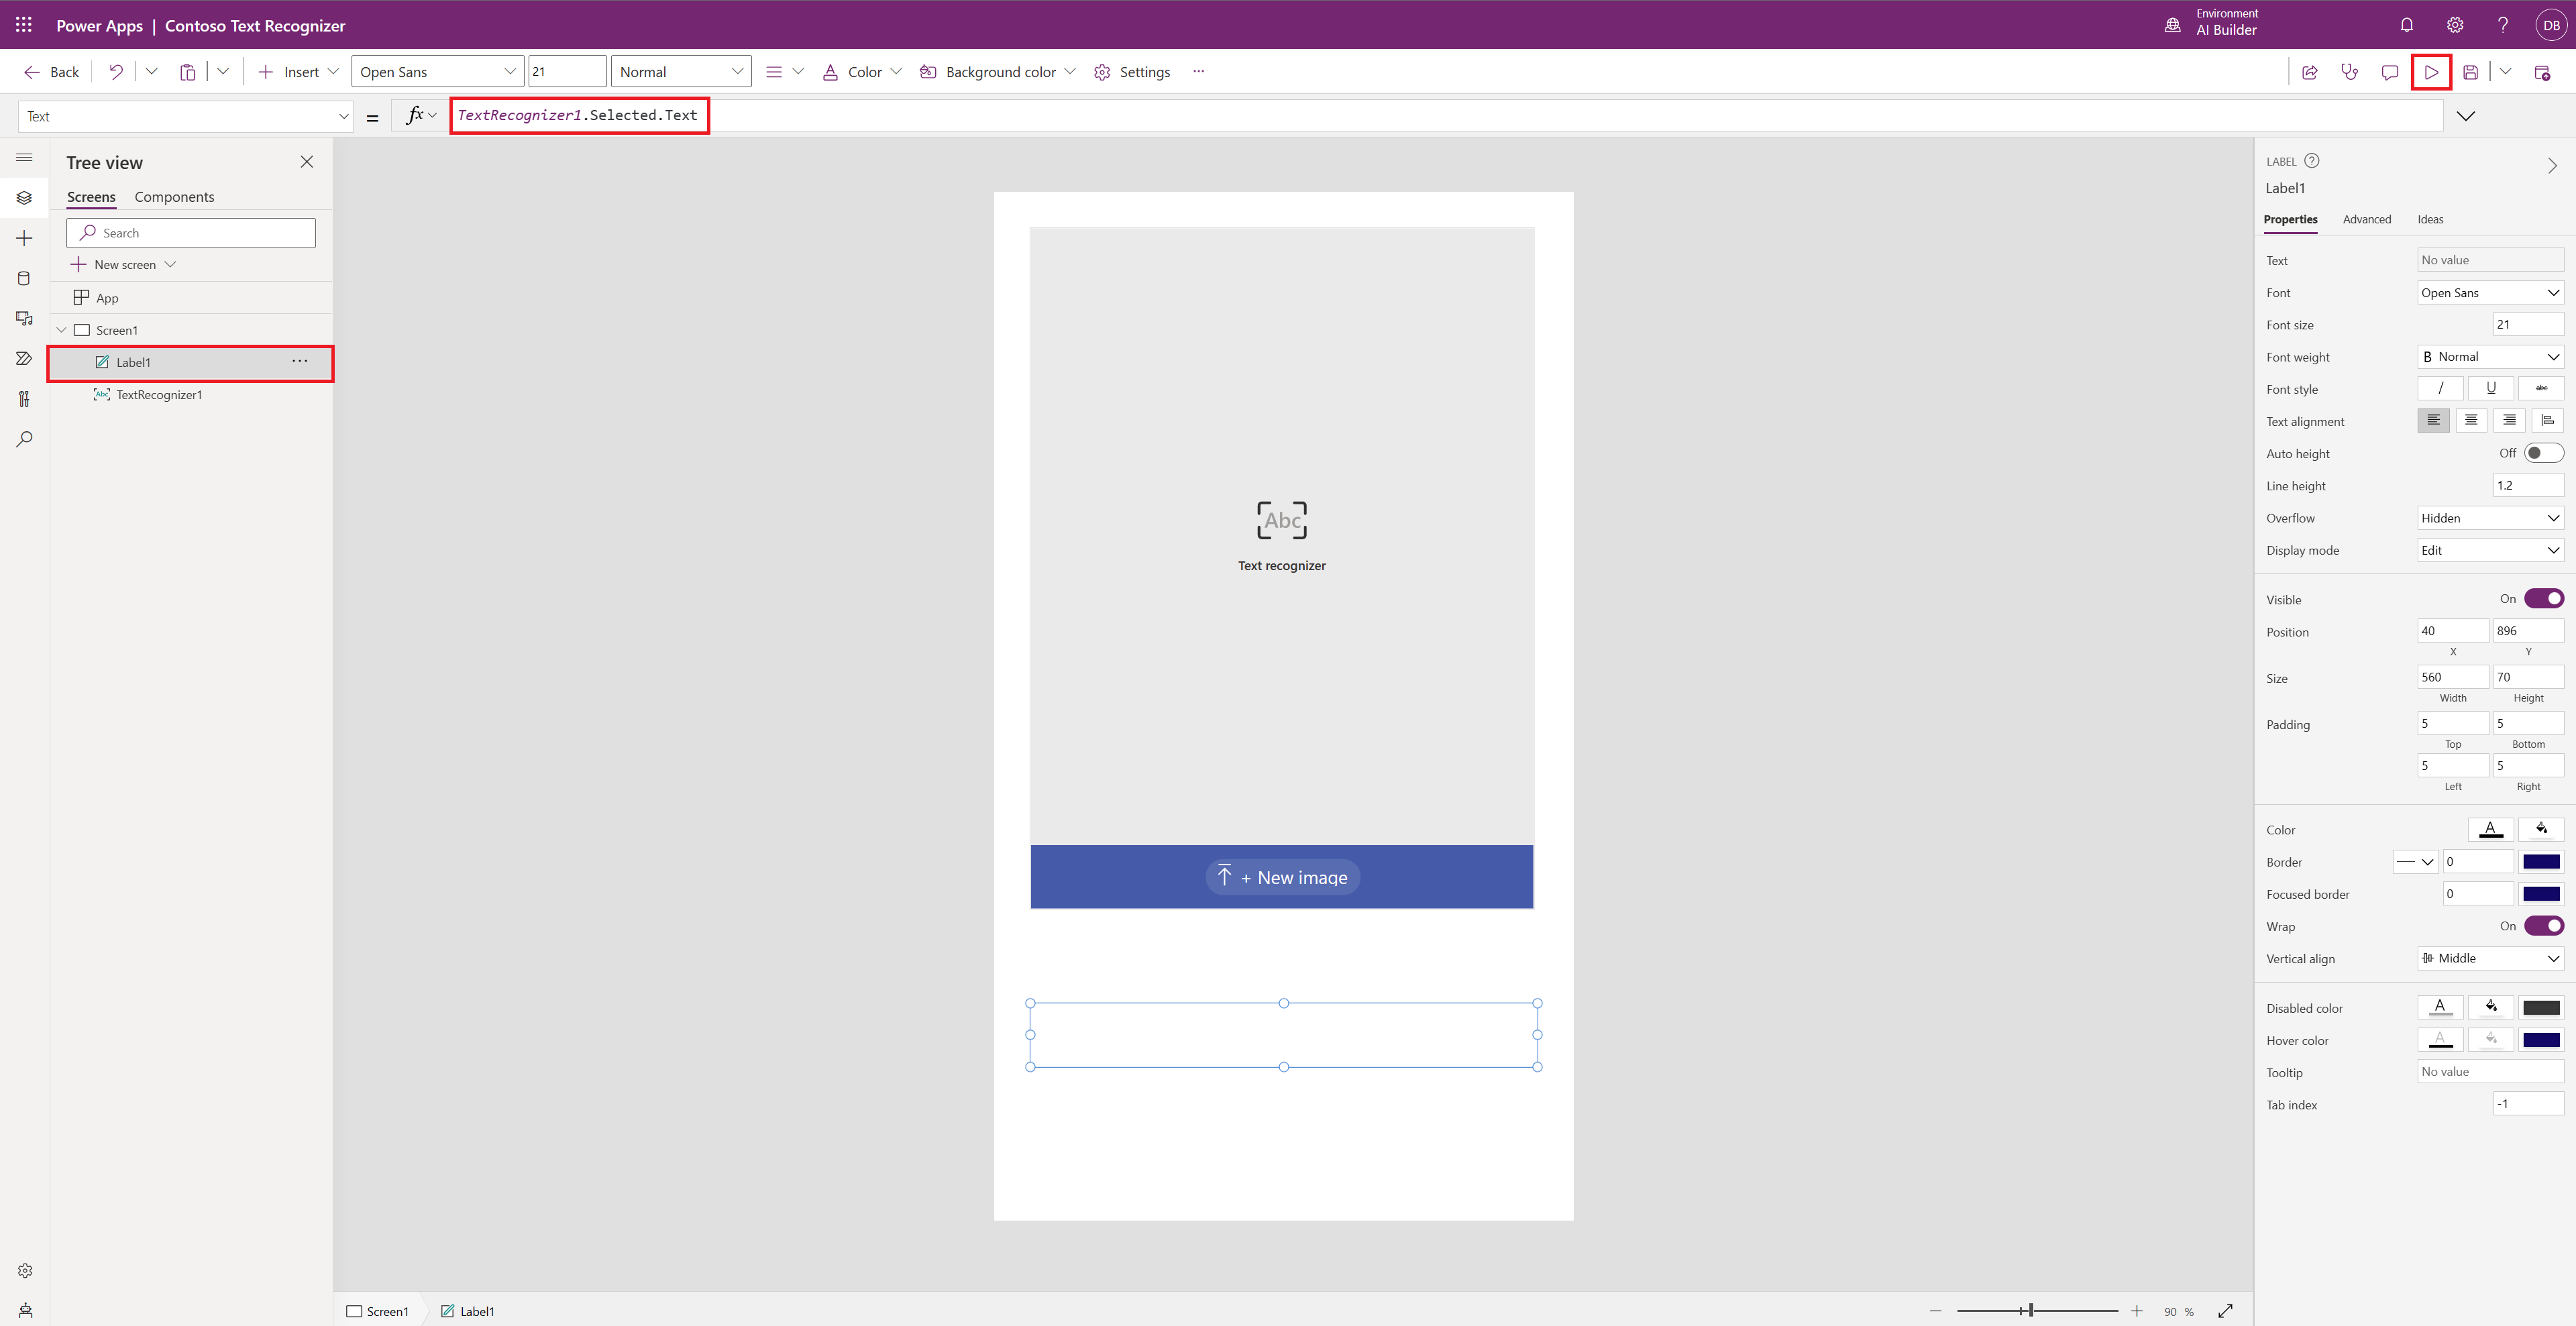2576x1326 pixels.
Task: Click the data sources icon in sidebar
Action: click(x=22, y=278)
